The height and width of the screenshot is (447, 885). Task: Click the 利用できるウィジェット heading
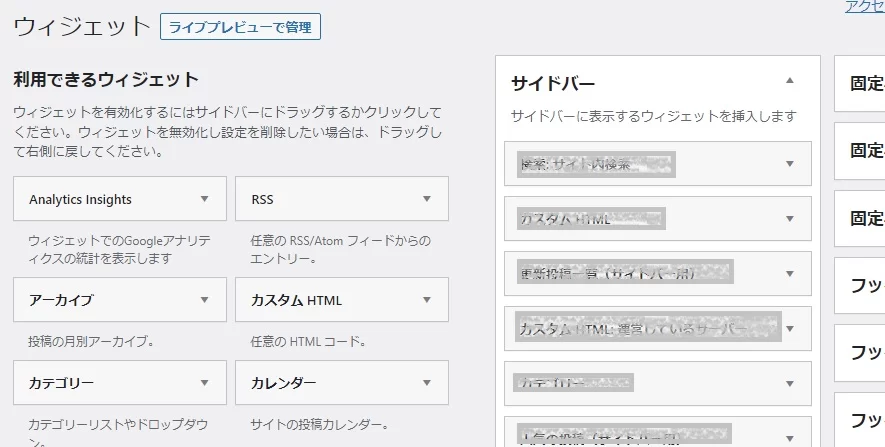coord(106,79)
